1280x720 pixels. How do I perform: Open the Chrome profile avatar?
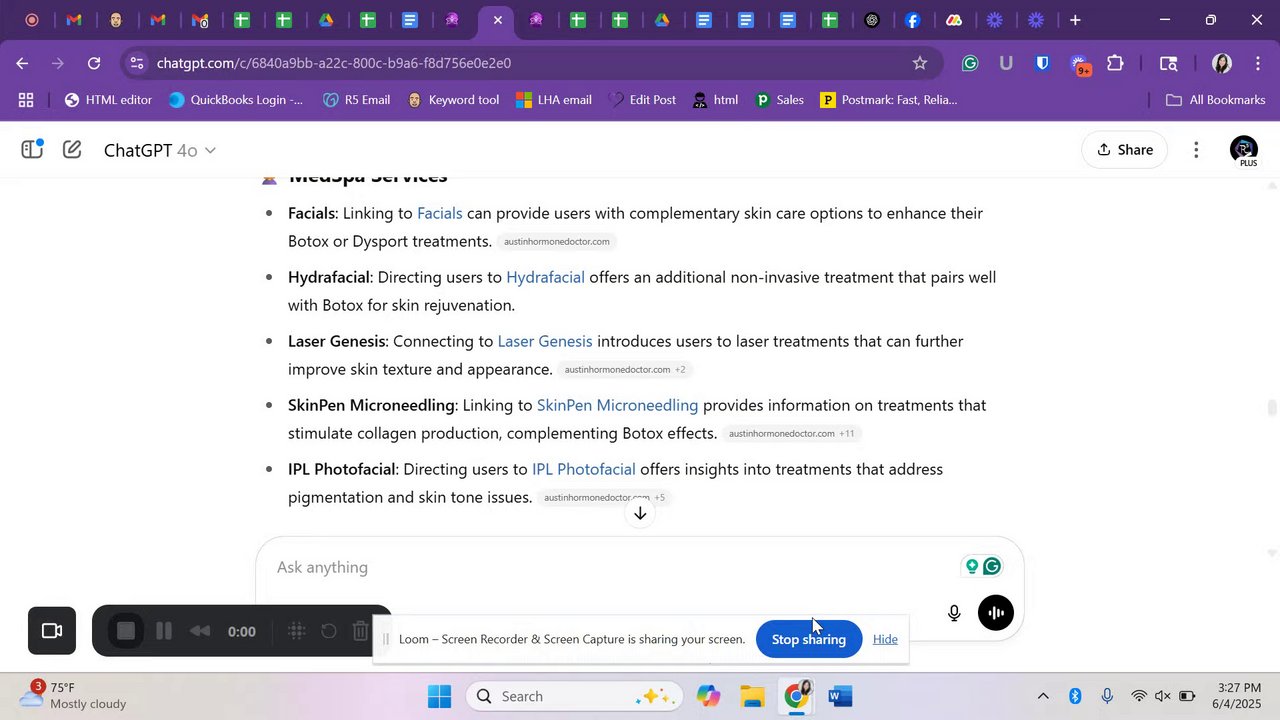coord(1222,63)
